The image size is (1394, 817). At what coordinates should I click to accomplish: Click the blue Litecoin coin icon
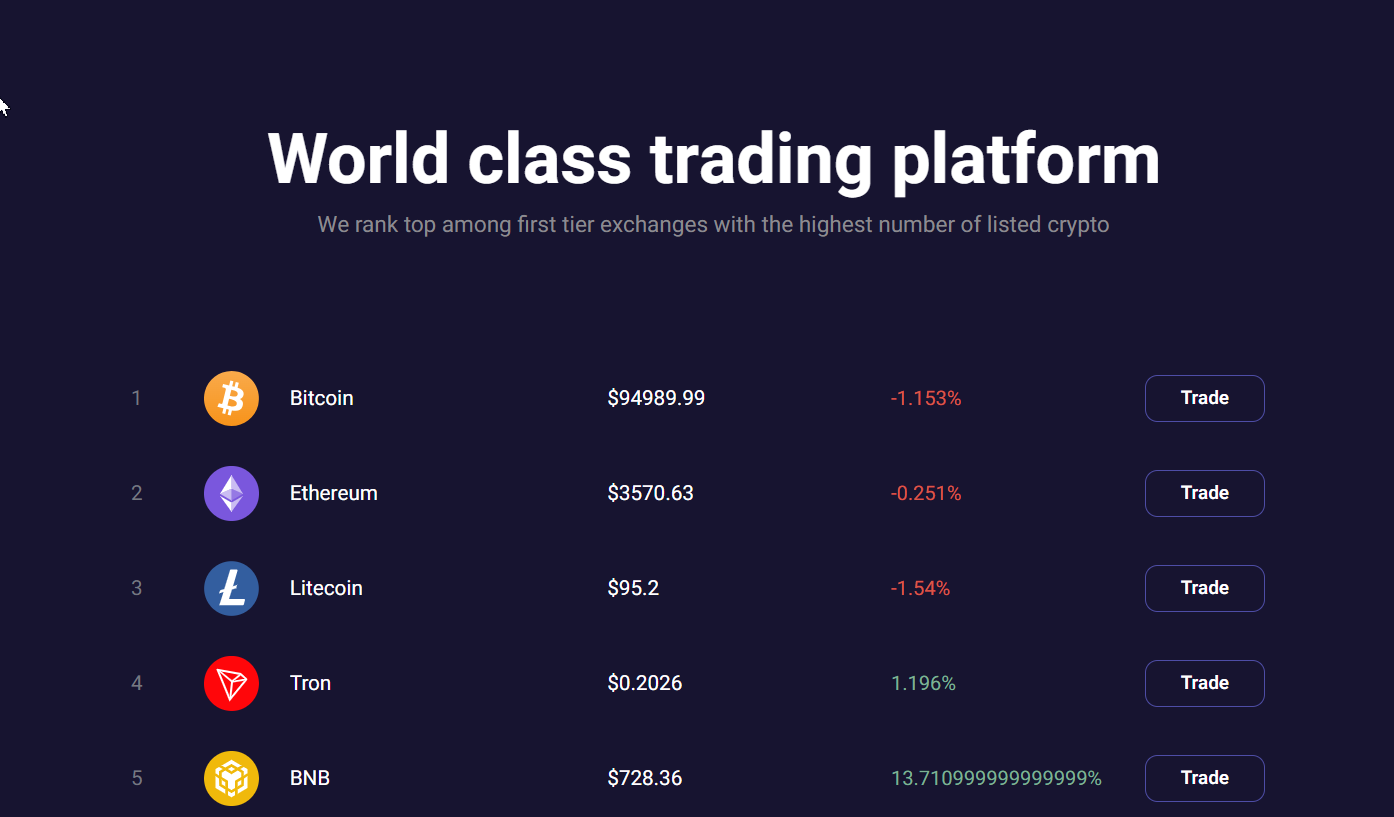click(x=231, y=588)
